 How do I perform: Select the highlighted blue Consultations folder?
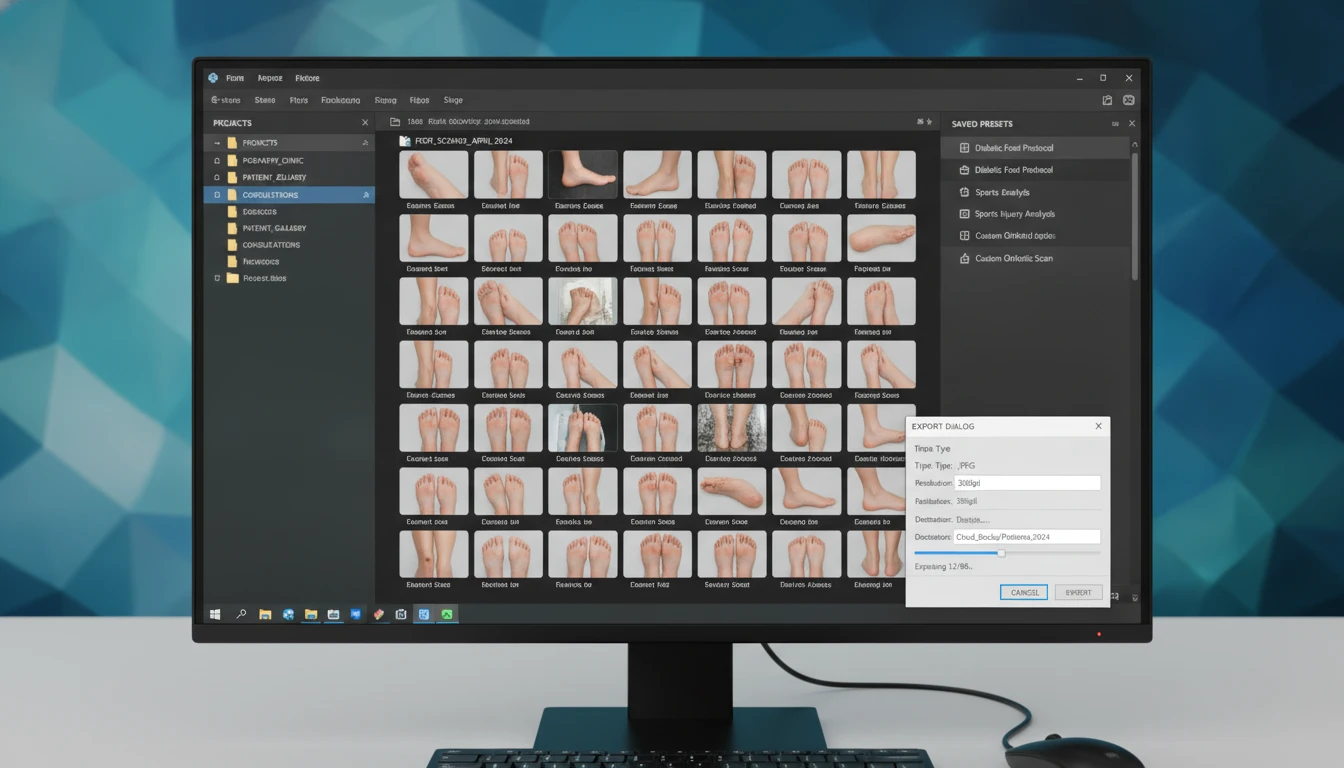pos(289,195)
